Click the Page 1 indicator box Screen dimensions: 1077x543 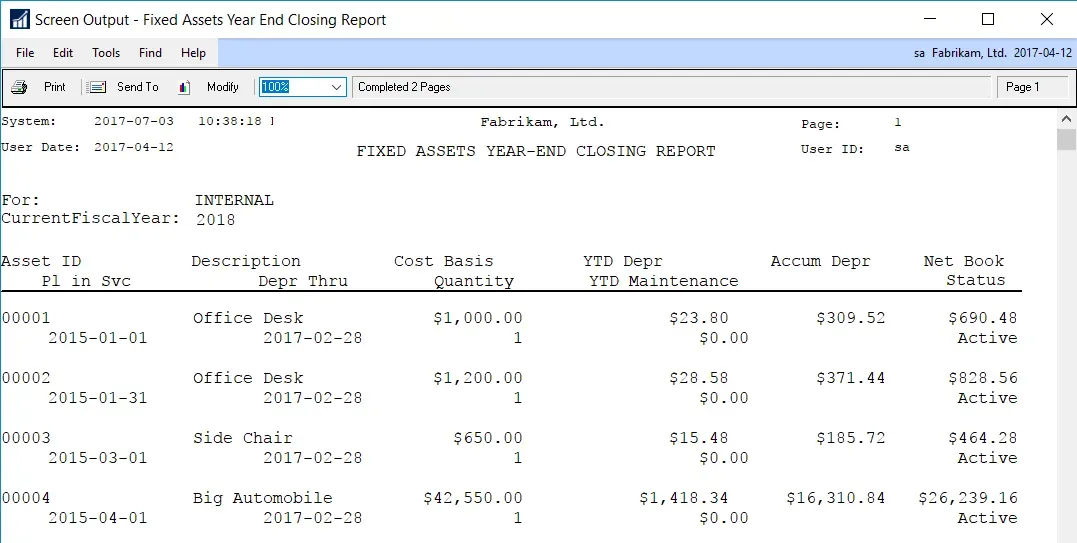pos(1032,87)
